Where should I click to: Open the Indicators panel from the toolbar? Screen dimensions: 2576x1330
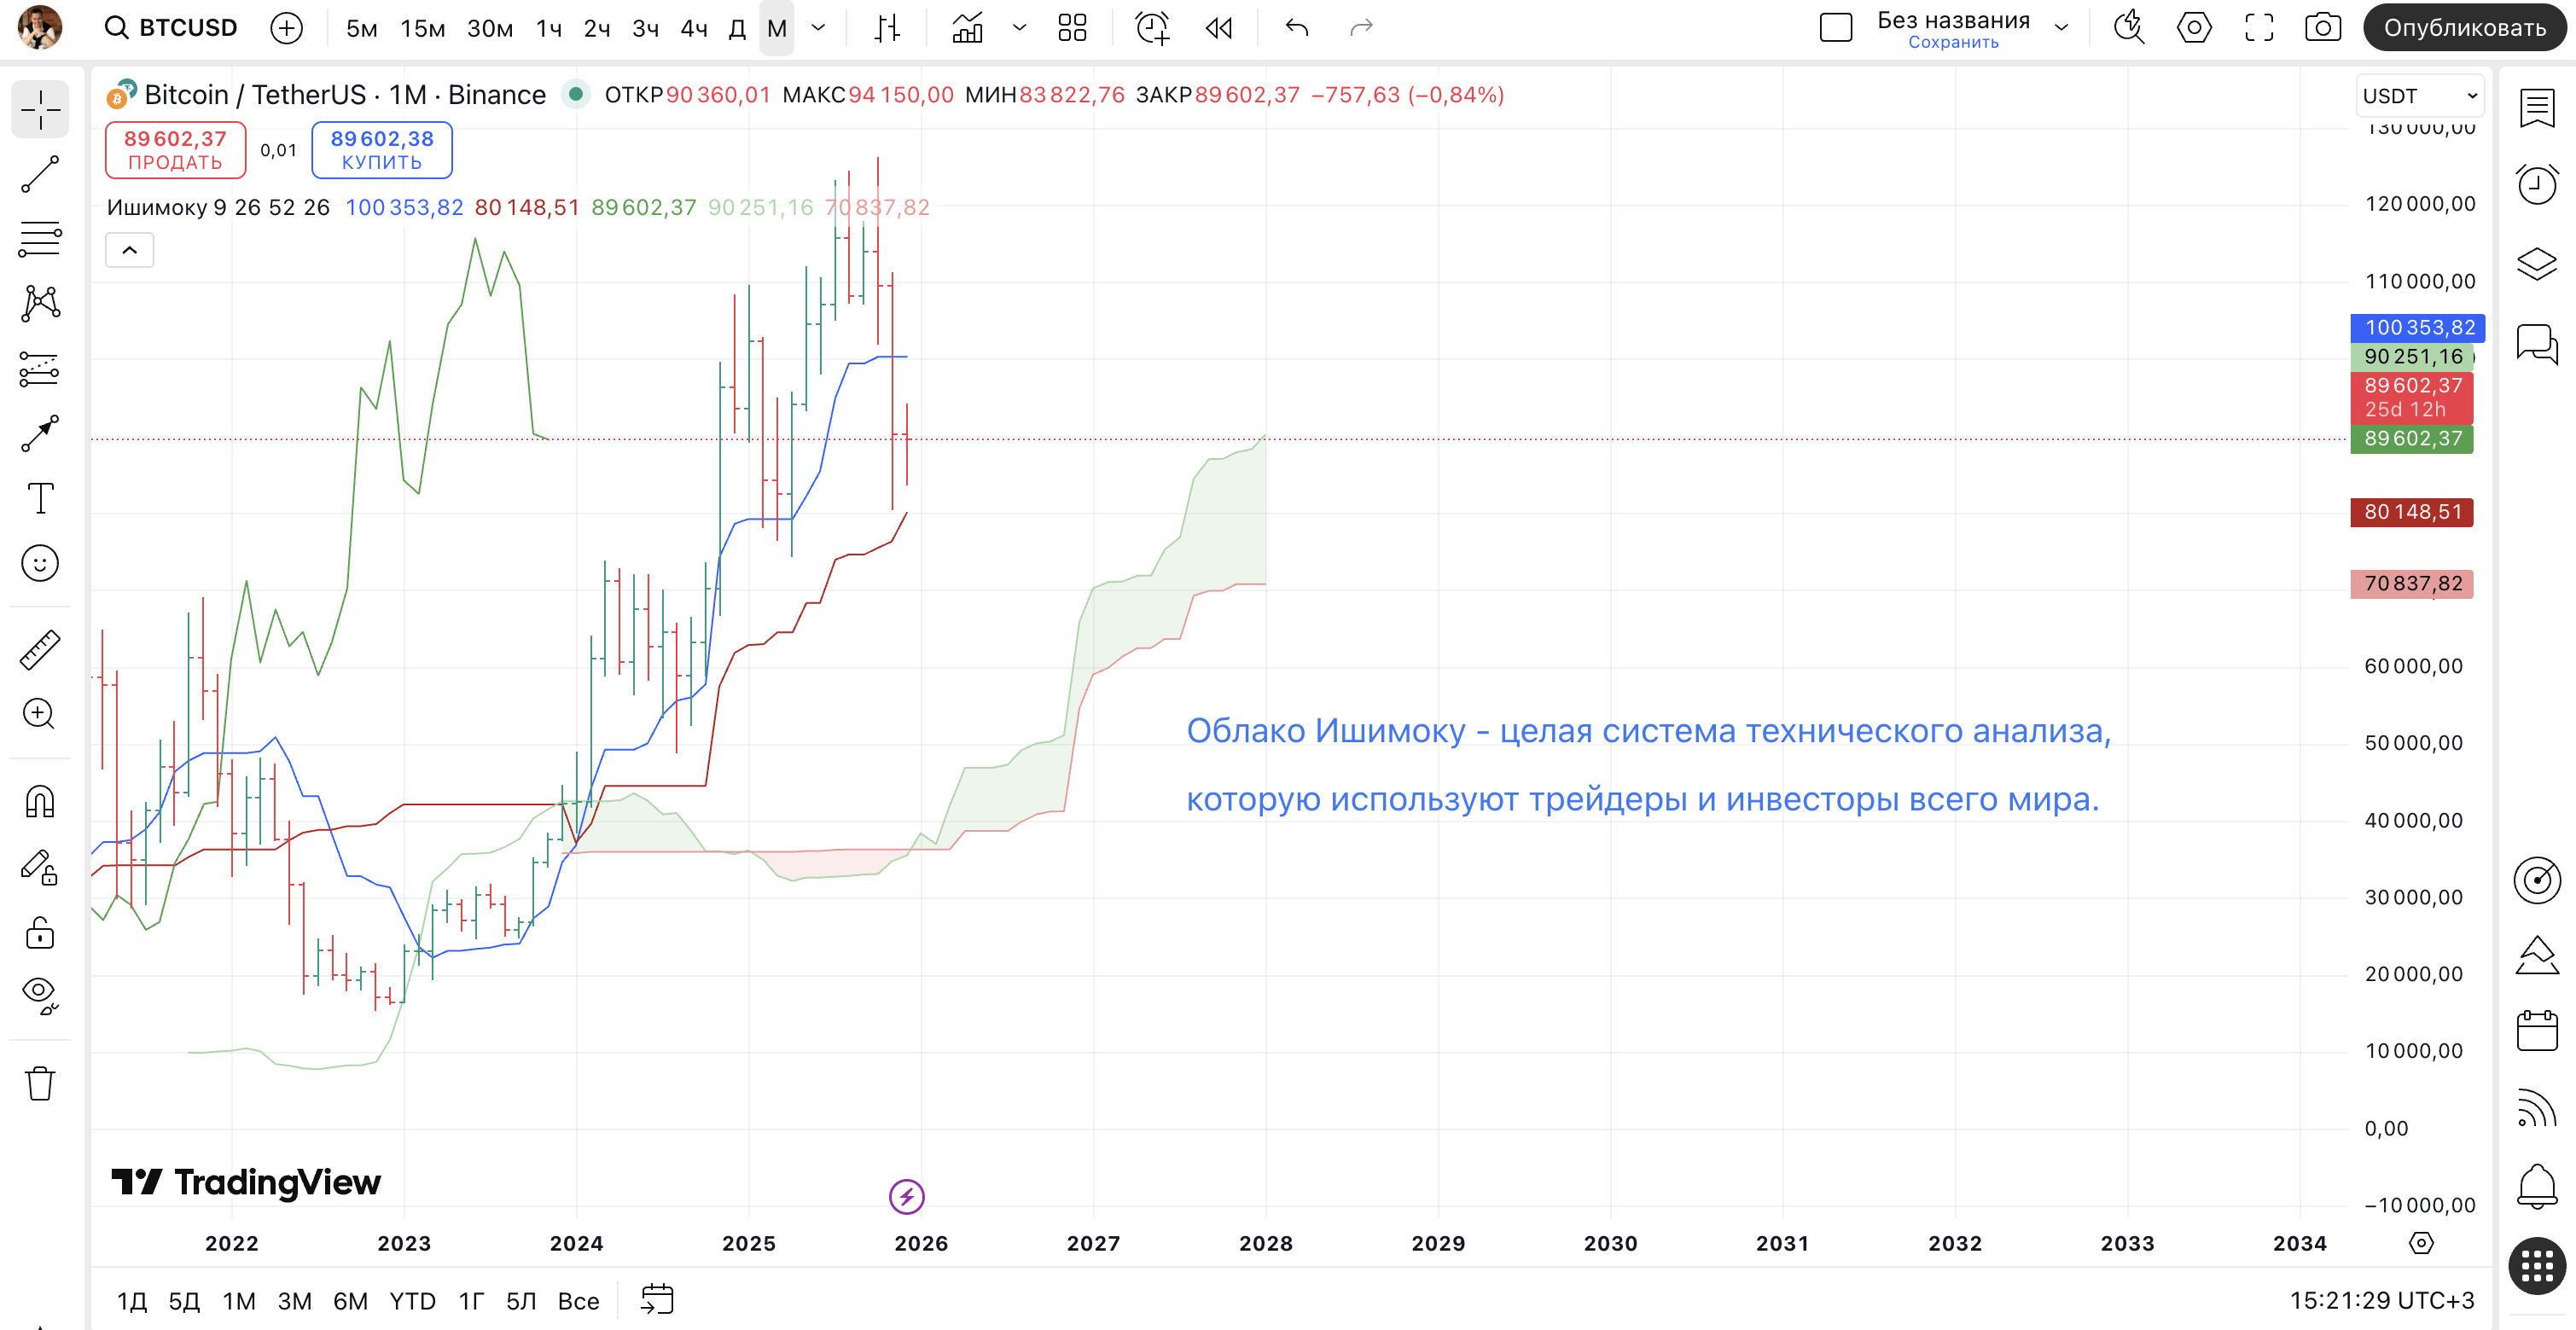(x=965, y=28)
